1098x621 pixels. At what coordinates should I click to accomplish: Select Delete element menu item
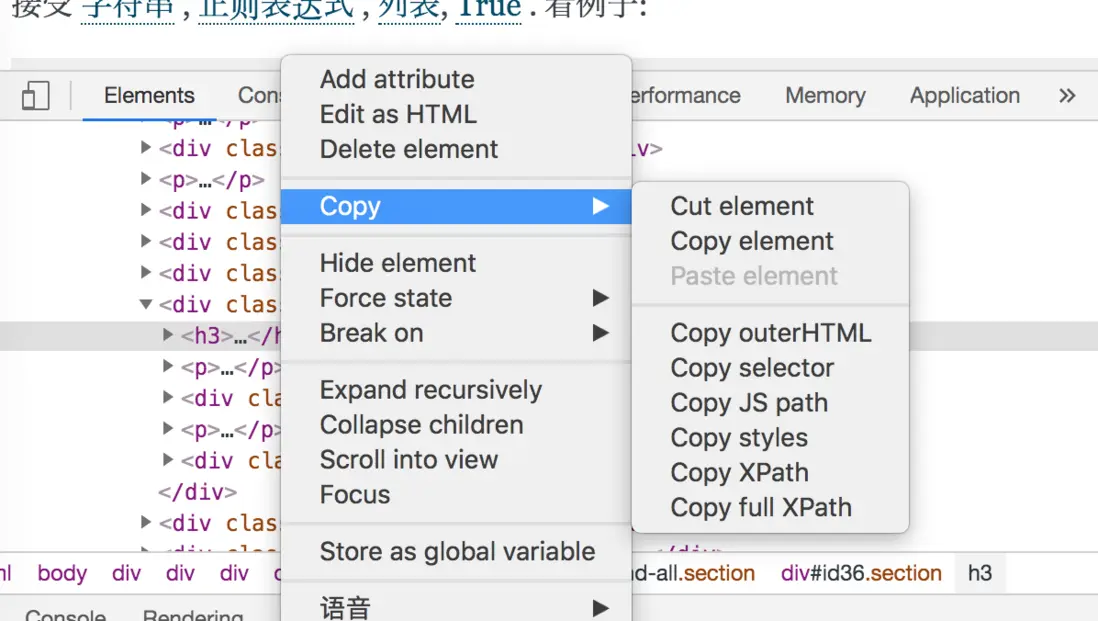(408, 149)
